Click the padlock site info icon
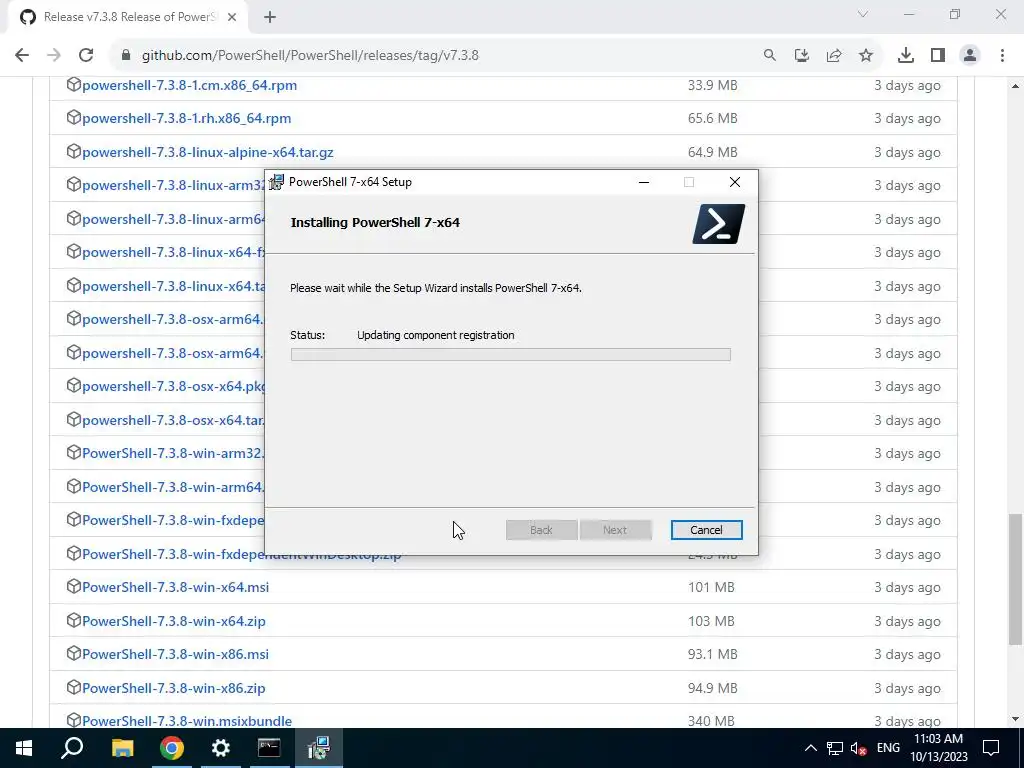The image size is (1024, 768). (x=126, y=56)
